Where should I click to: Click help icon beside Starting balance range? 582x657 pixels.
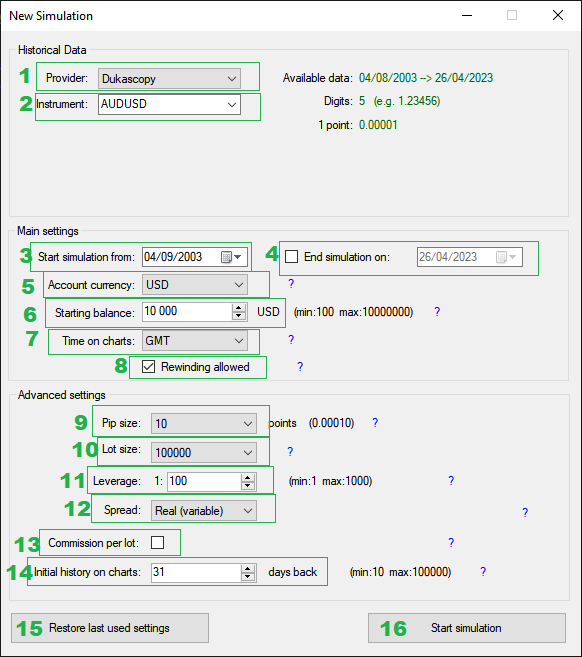tap(437, 312)
